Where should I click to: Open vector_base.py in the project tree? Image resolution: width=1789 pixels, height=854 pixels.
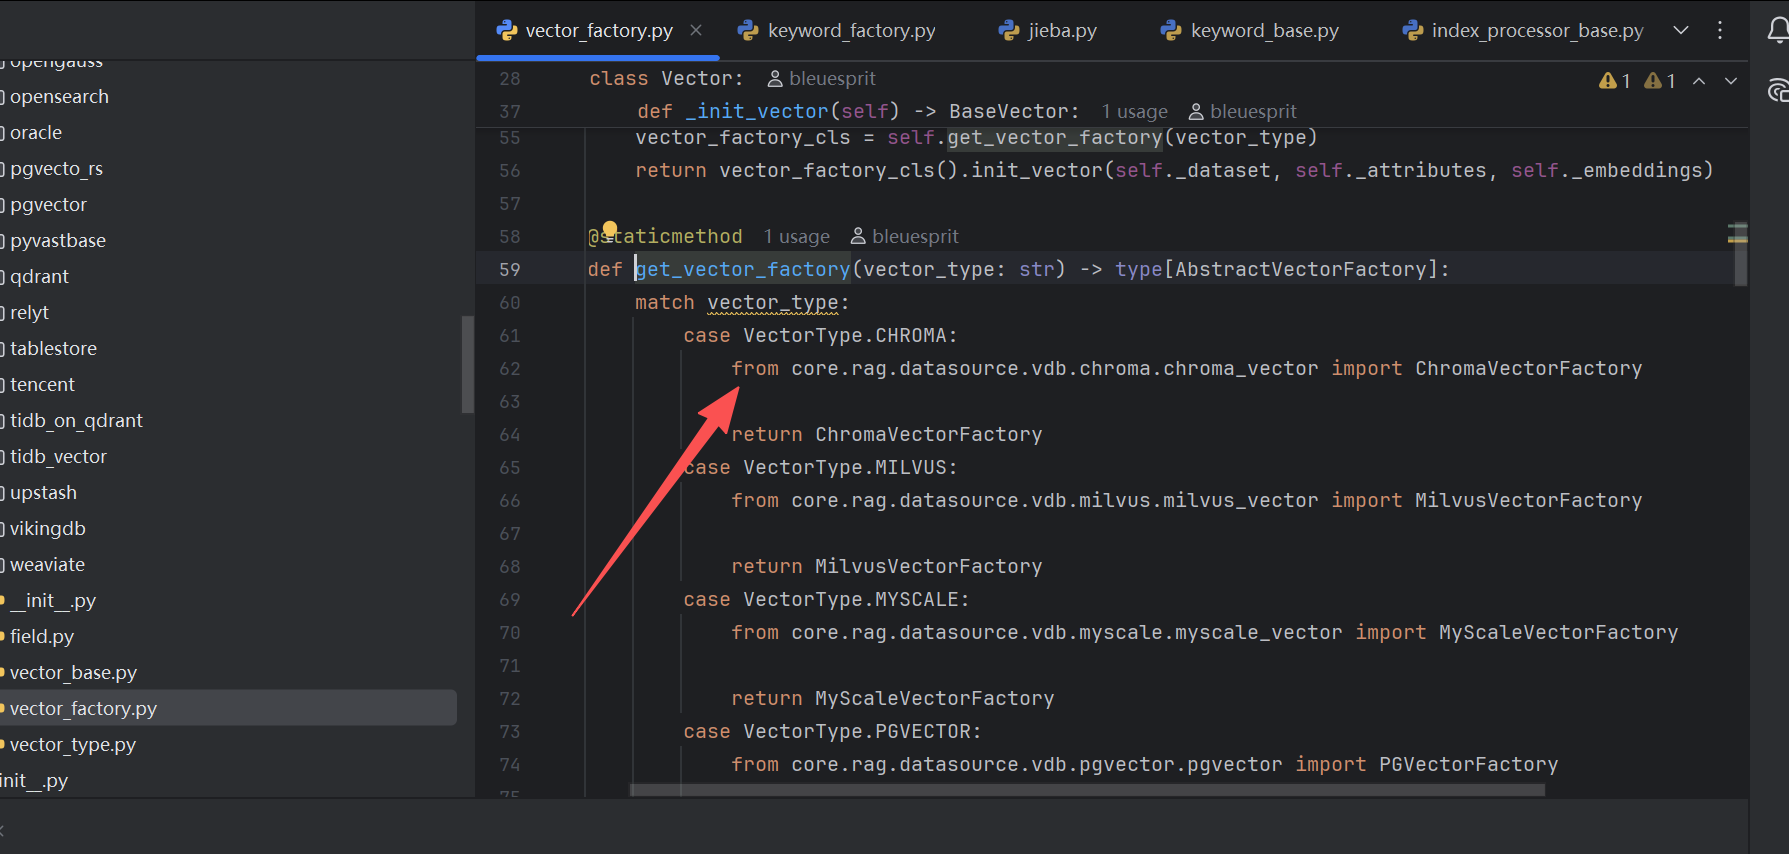tap(73, 673)
